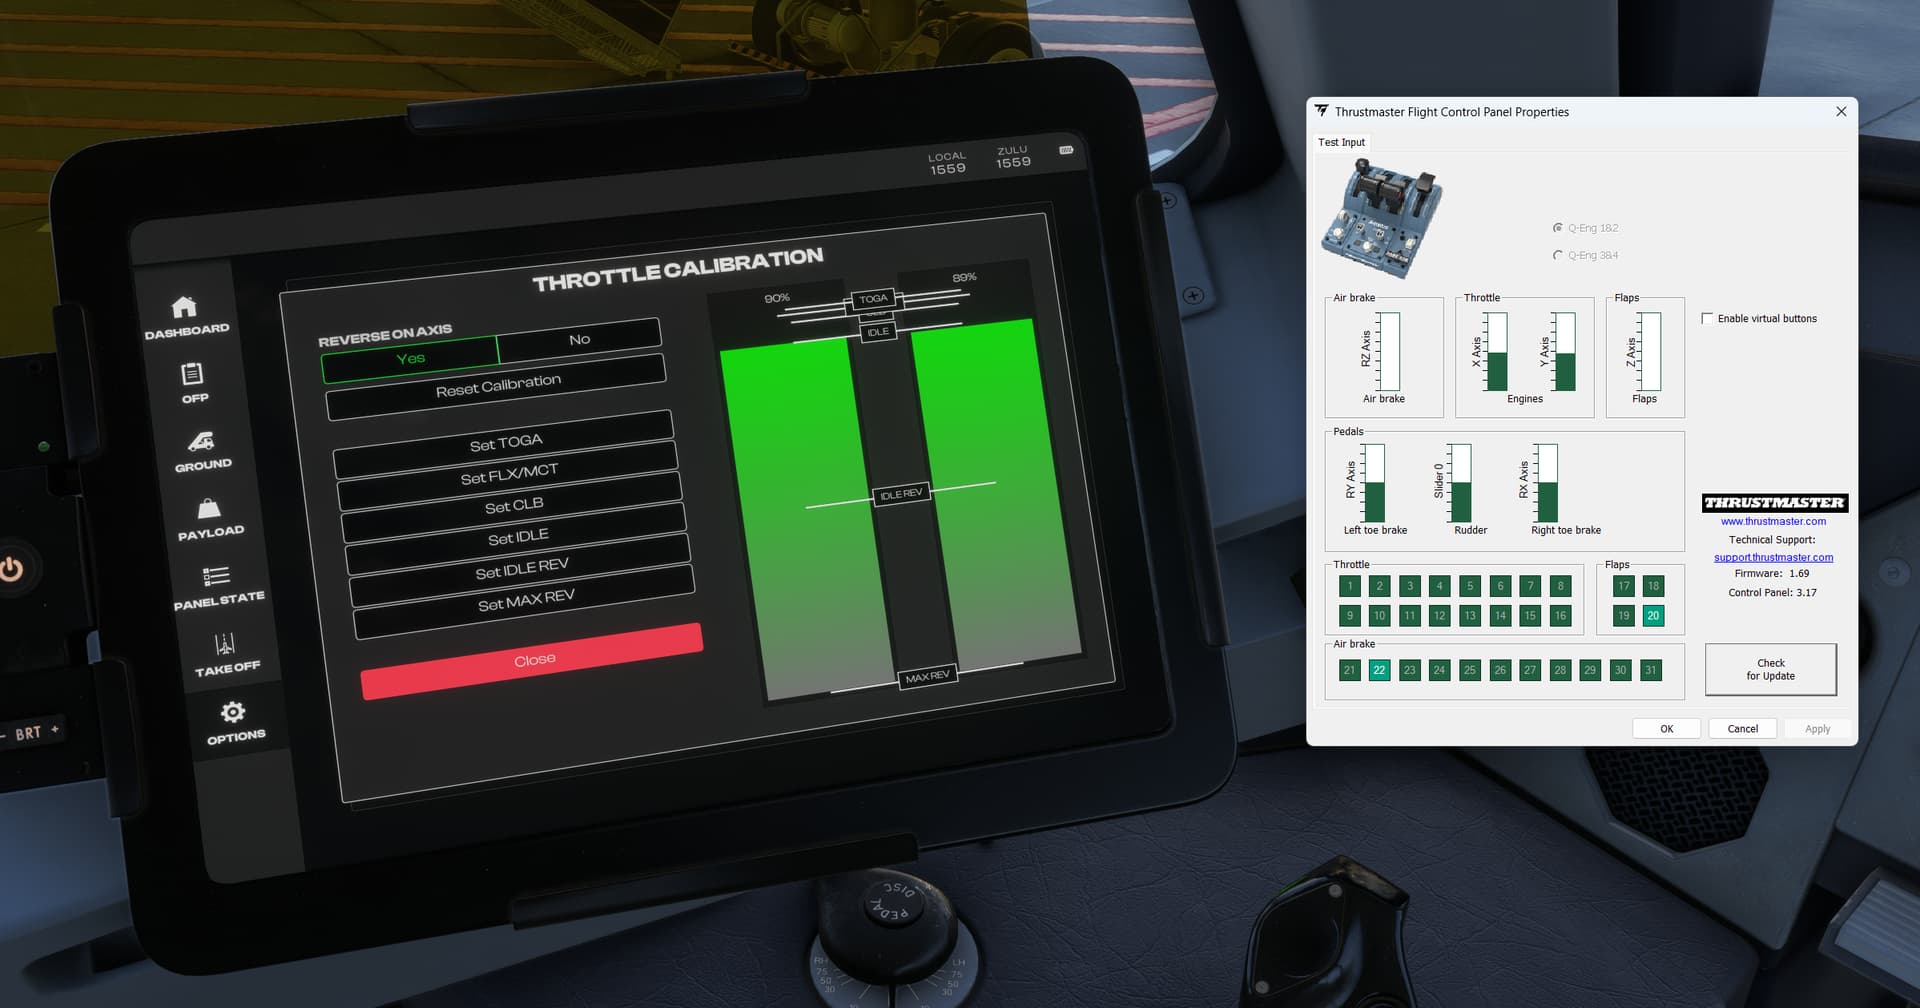Click the throttle quadrant device image

pyautogui.click(x=1382, y=220)
